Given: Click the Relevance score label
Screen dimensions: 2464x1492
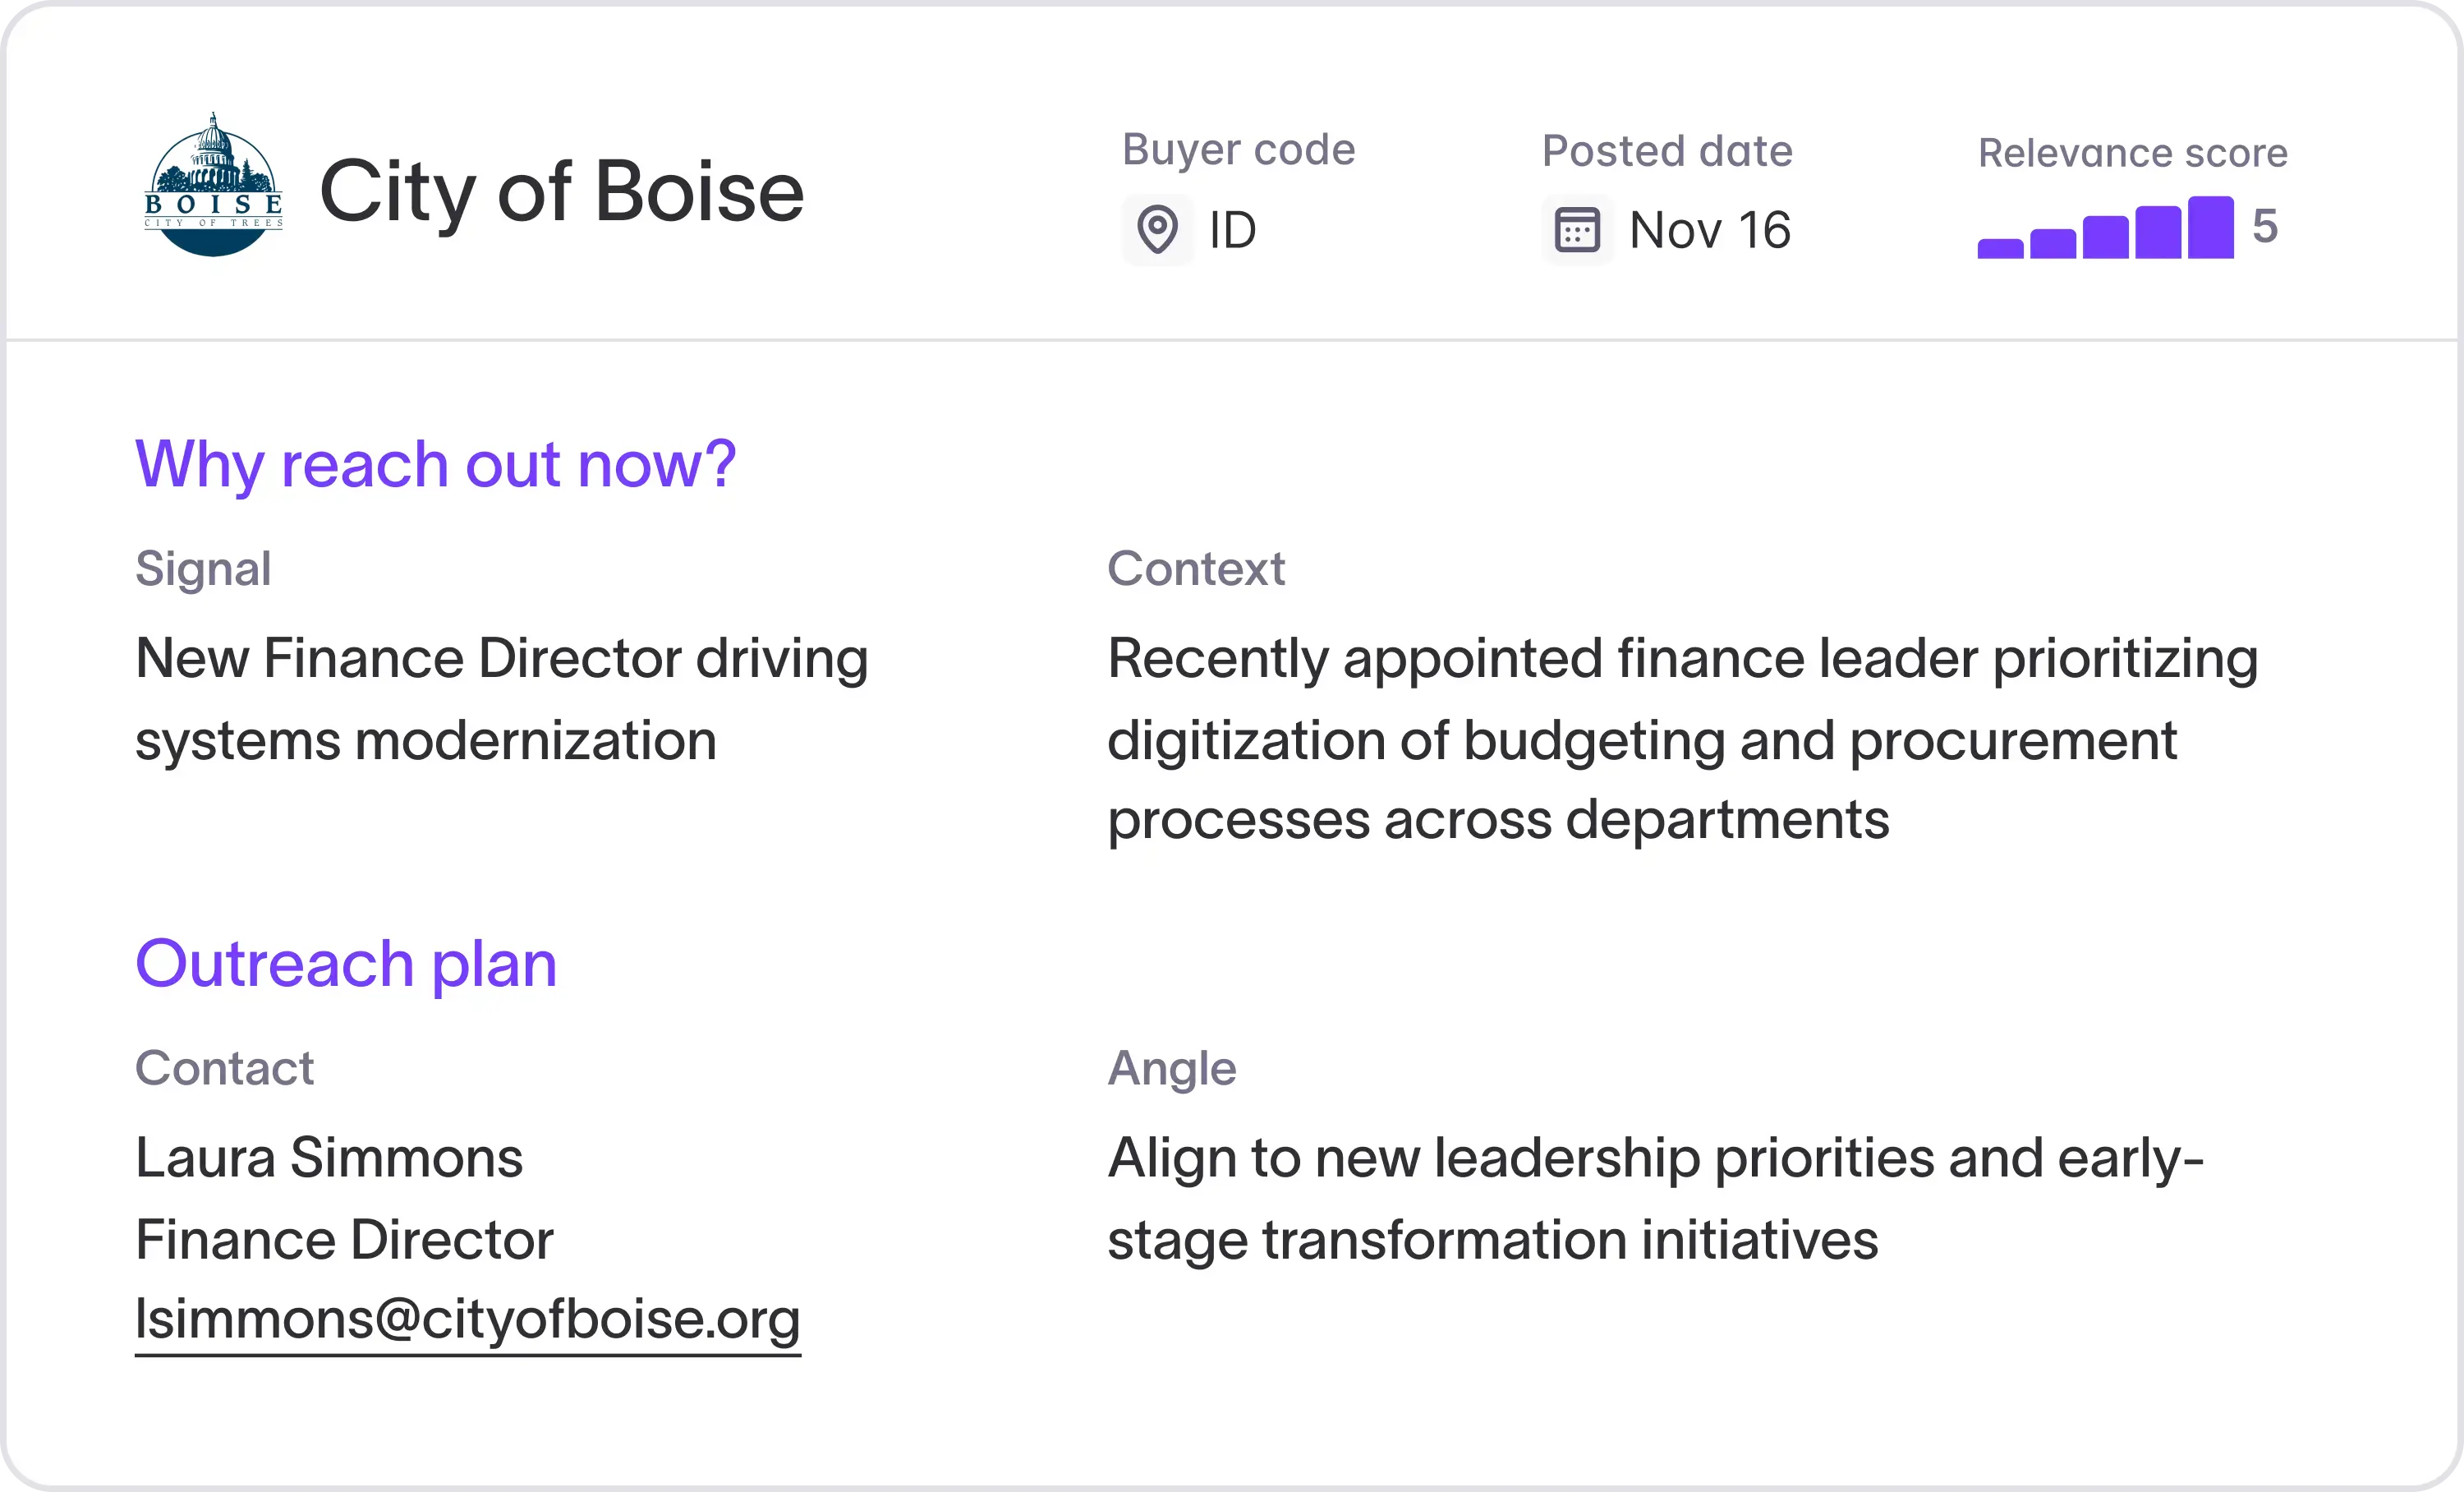Looking at the screenshot, I should (x=2132, y=153).
